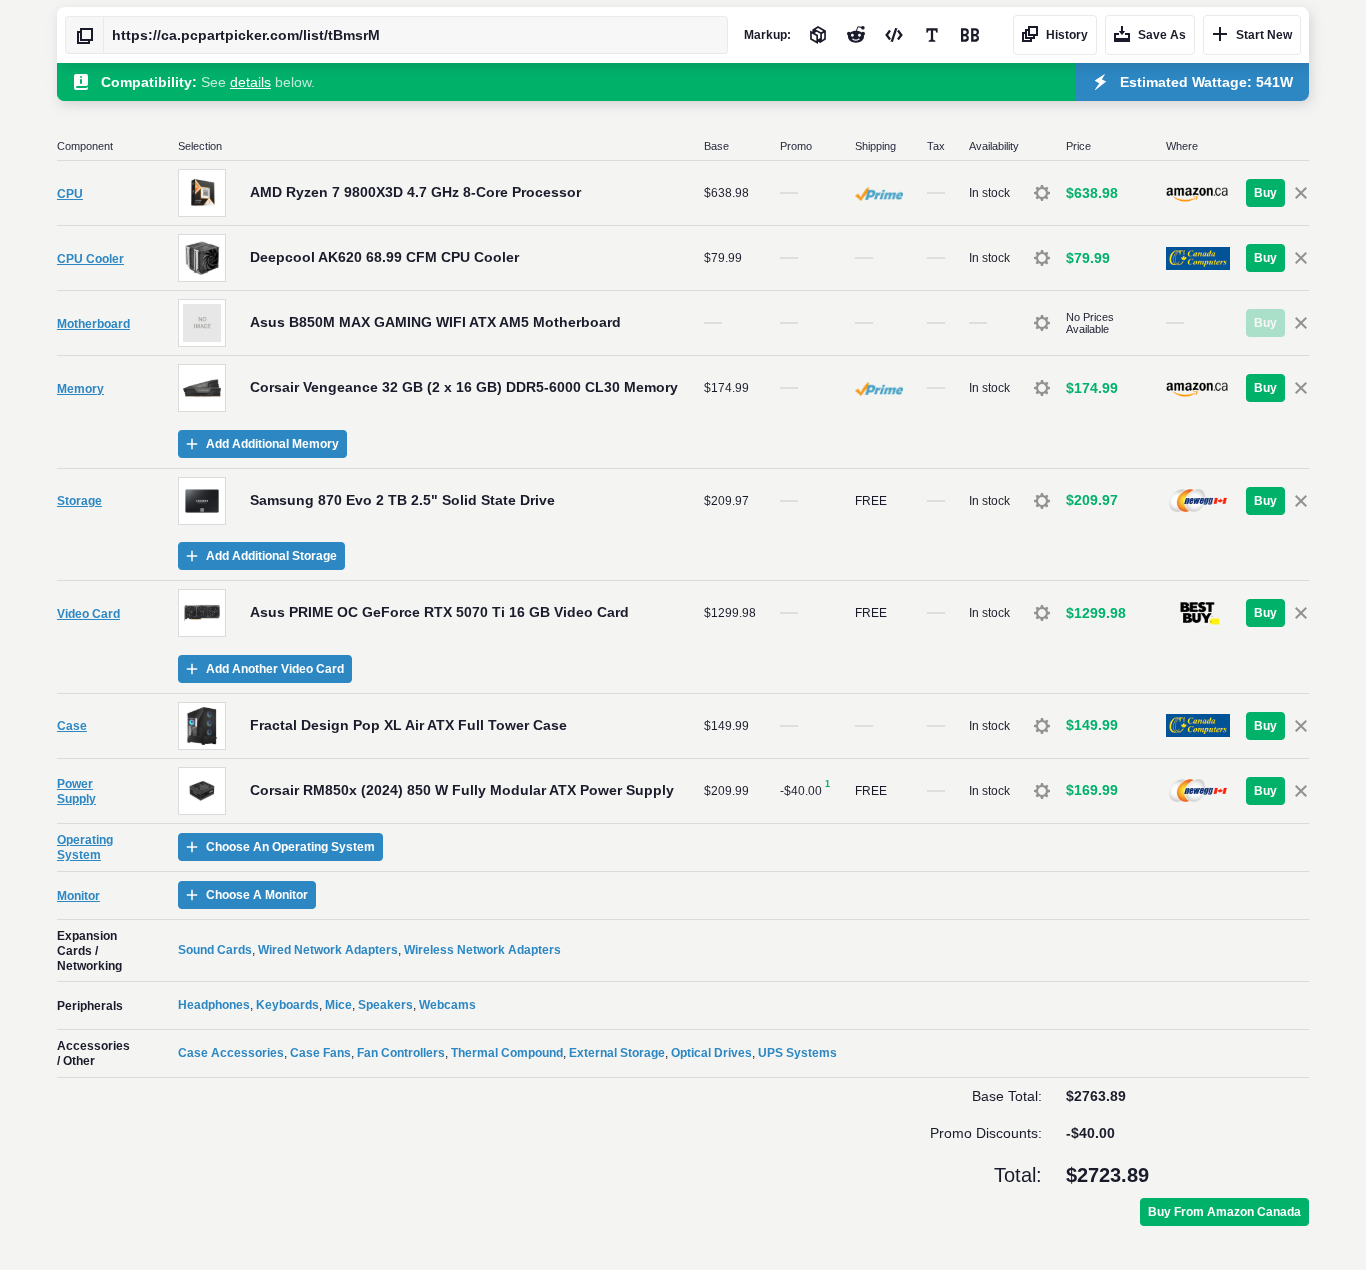Image resolution: width=1366 pixels, height=1270 pixels.
Task: Open the Wireless Network Adapters link
Action: tap(482, 950)
